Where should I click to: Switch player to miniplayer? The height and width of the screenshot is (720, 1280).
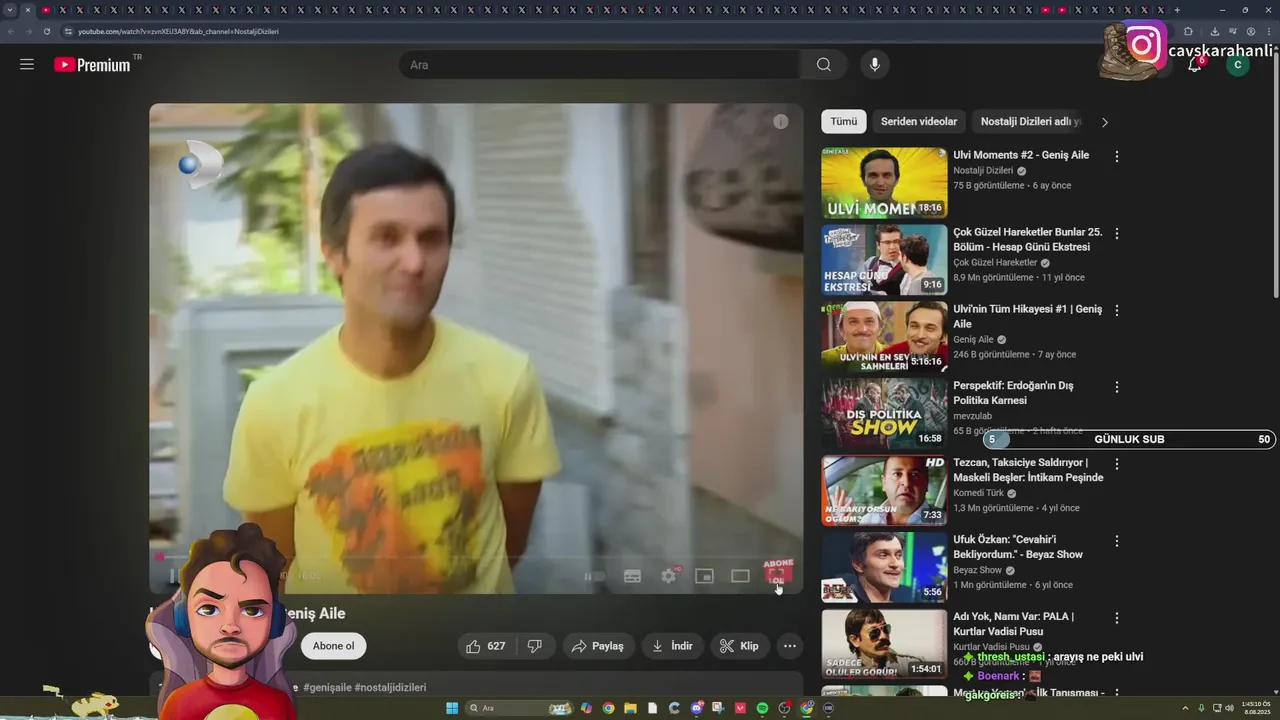[x=705, y=576]
